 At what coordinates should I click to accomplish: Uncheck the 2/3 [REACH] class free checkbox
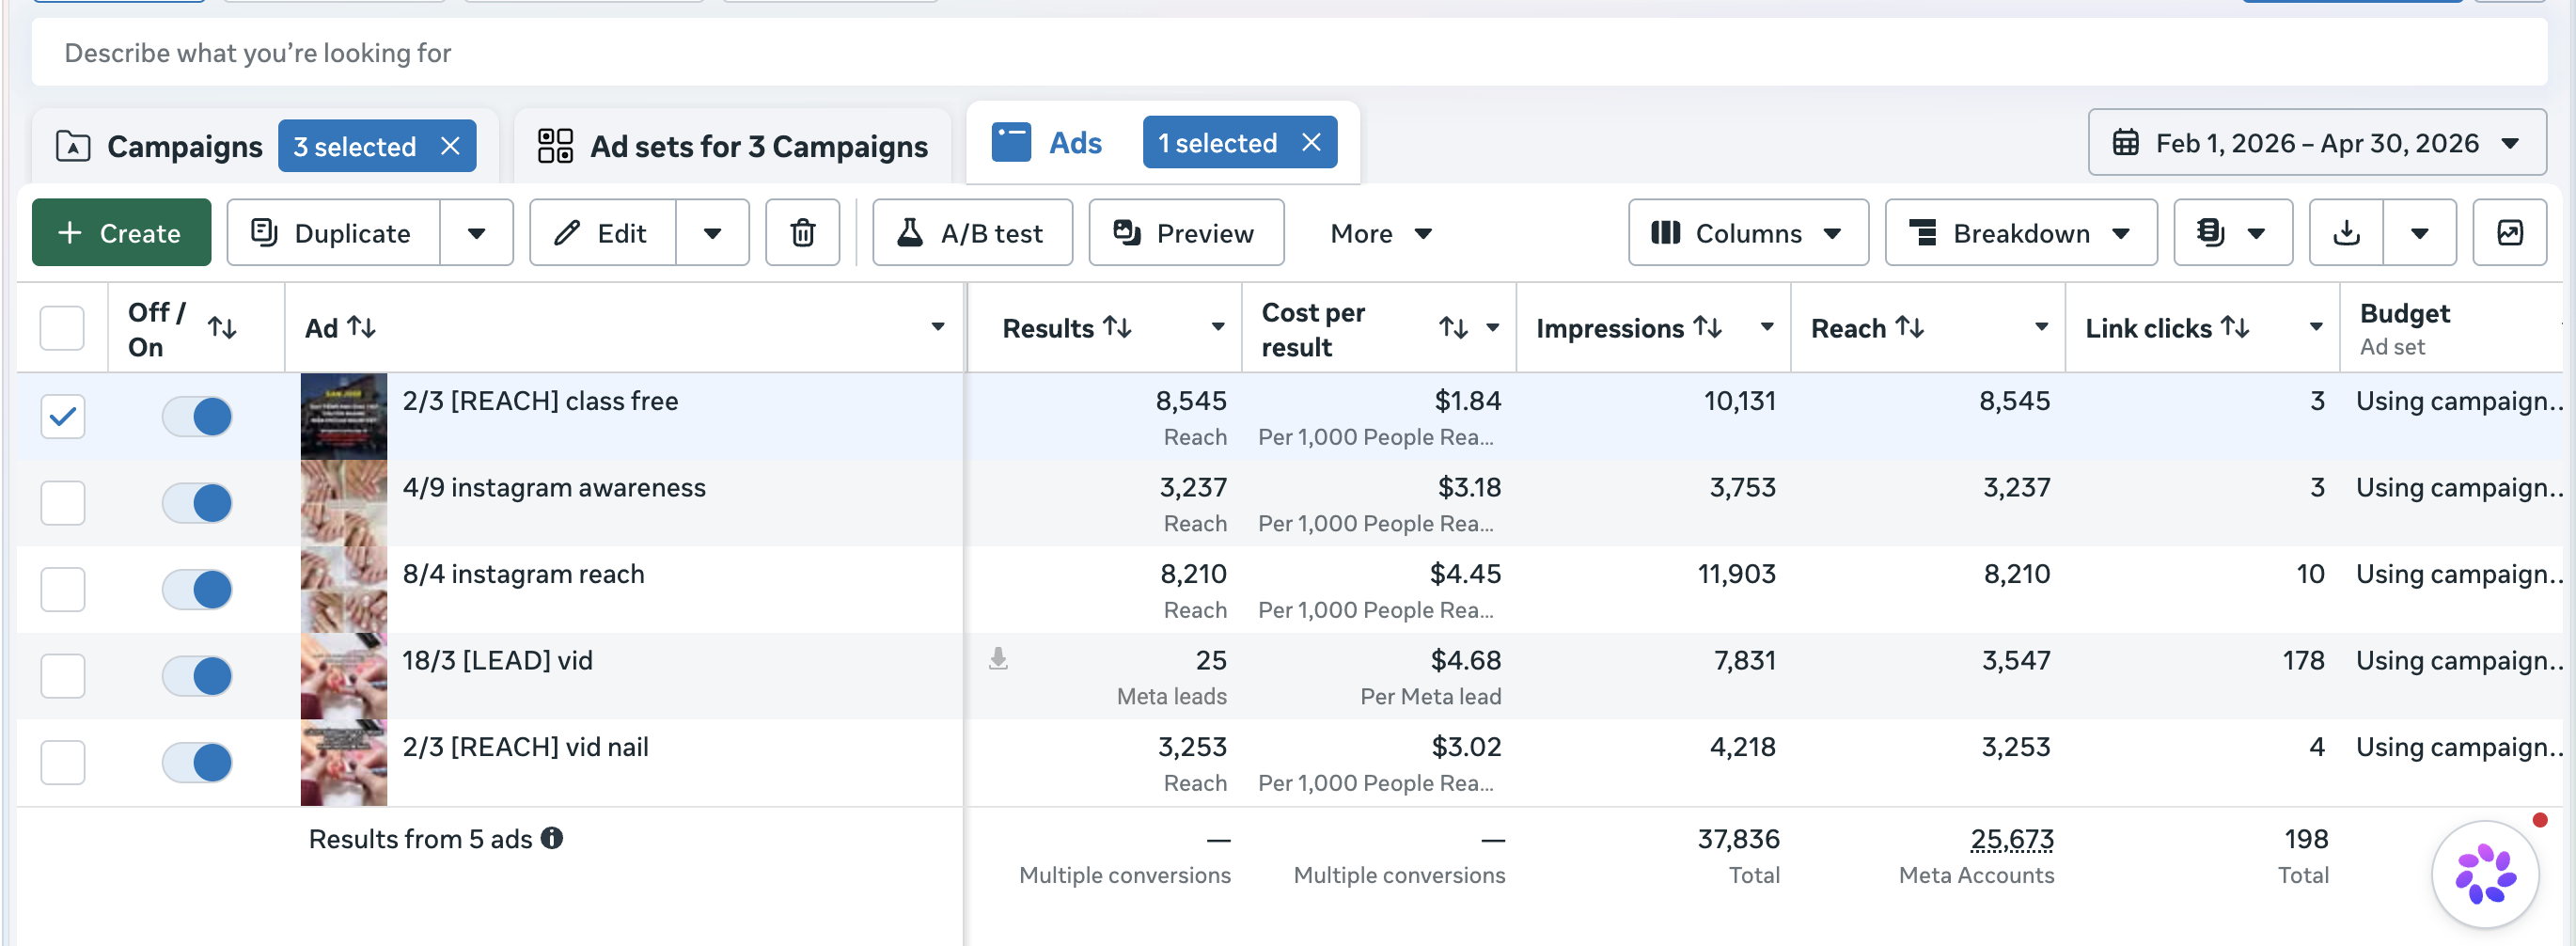point(62,416)
